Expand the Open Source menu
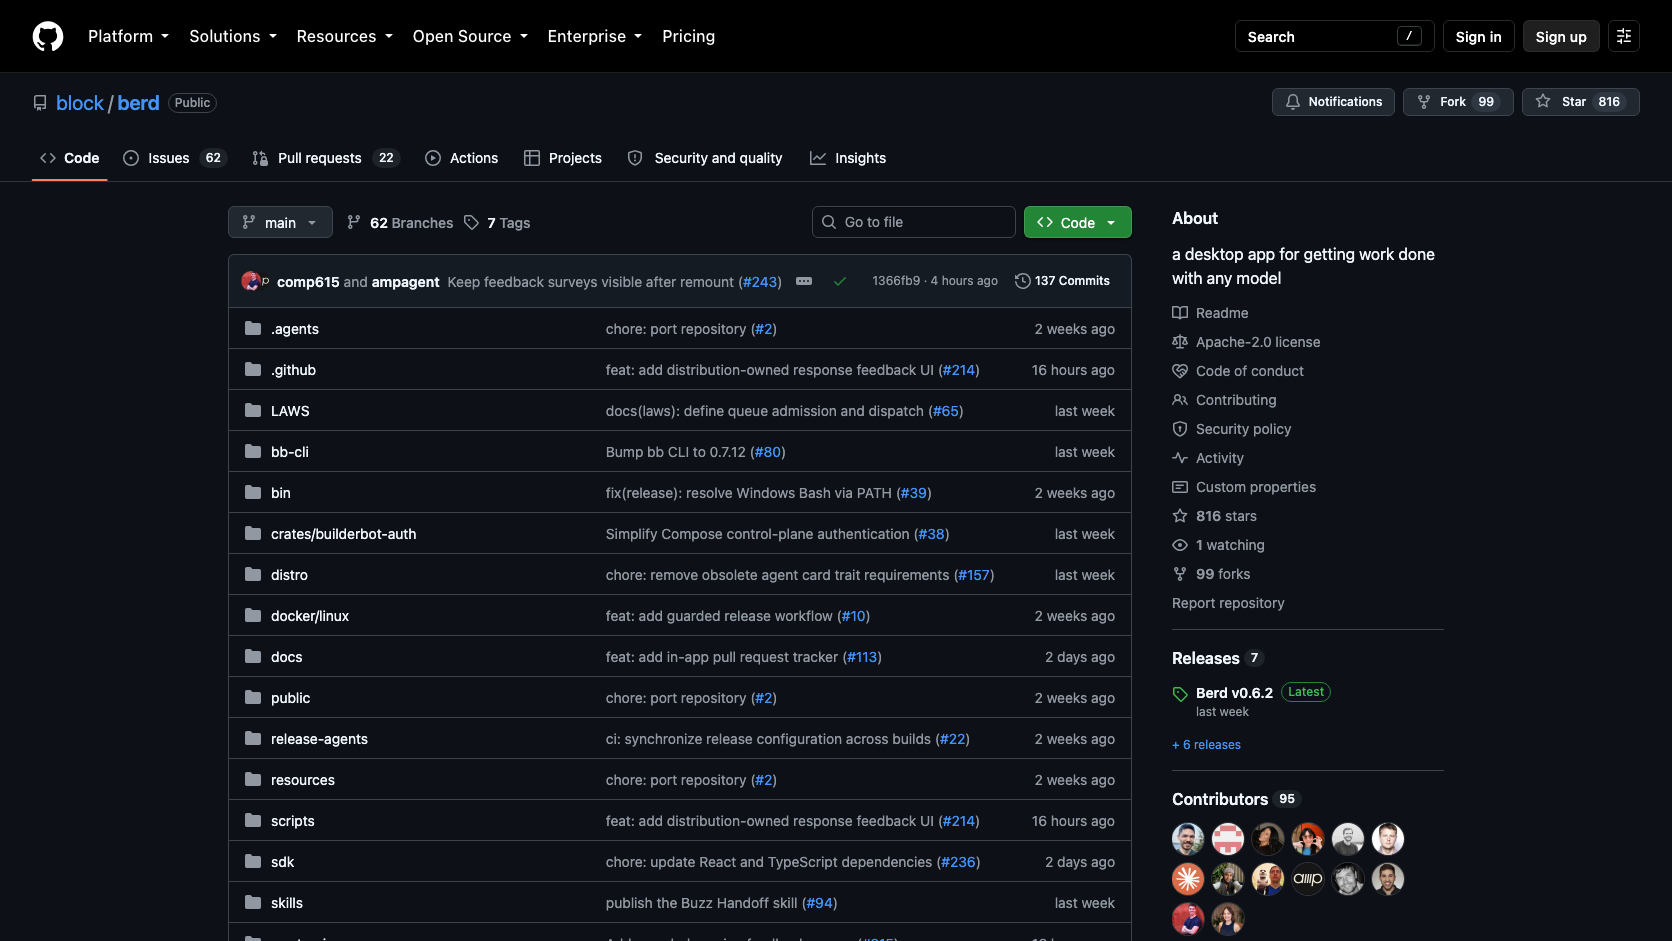The width and height of the screenshot is (1672, 941). [x=470, y=36]
